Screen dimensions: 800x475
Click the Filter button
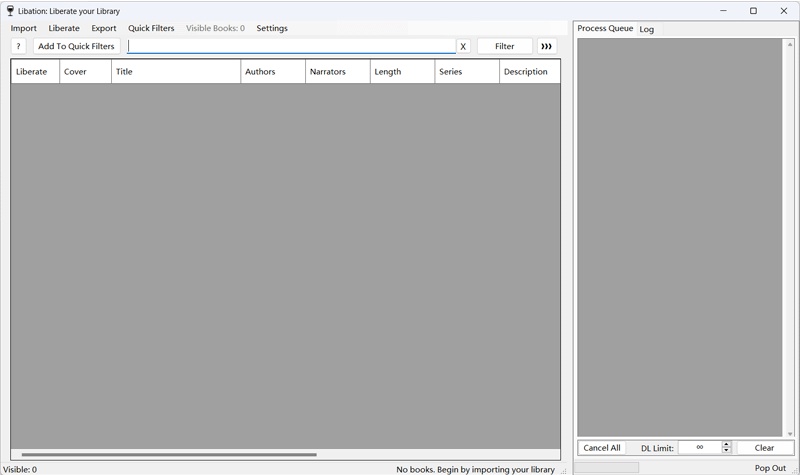click(x=505, y=46)
